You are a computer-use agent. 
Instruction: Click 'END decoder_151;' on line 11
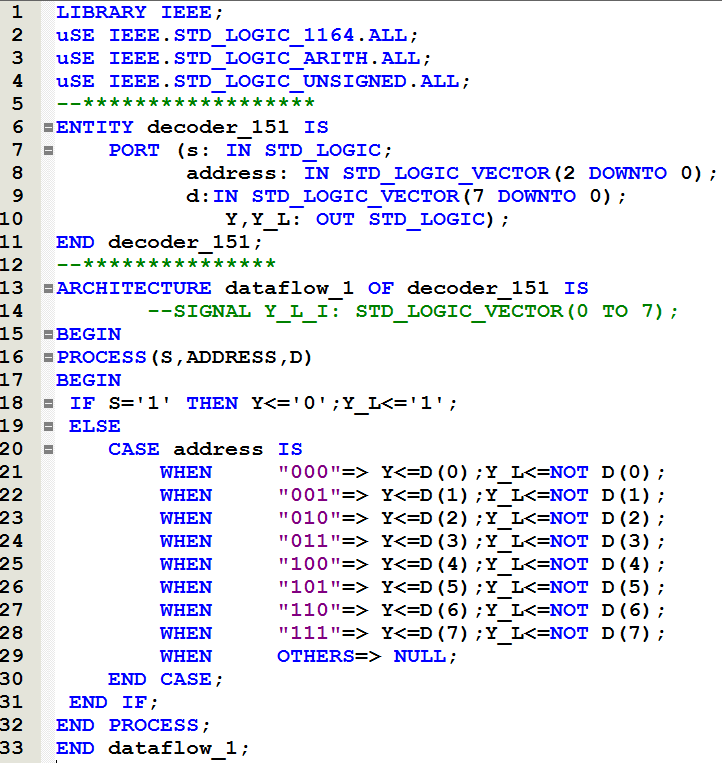160,242
